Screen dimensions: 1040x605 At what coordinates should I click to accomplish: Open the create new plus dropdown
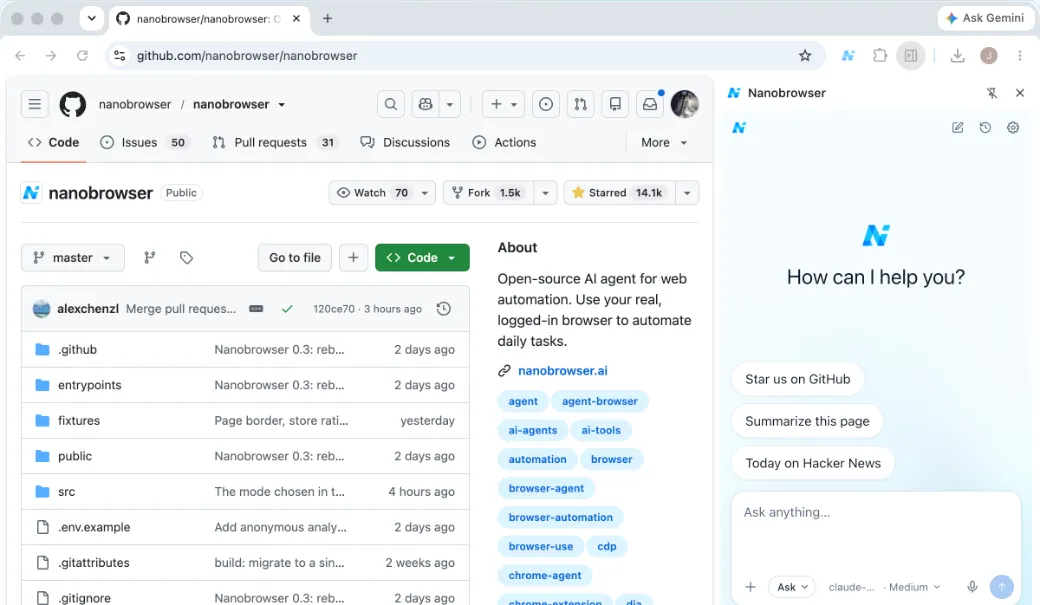(x=503, y=104)
